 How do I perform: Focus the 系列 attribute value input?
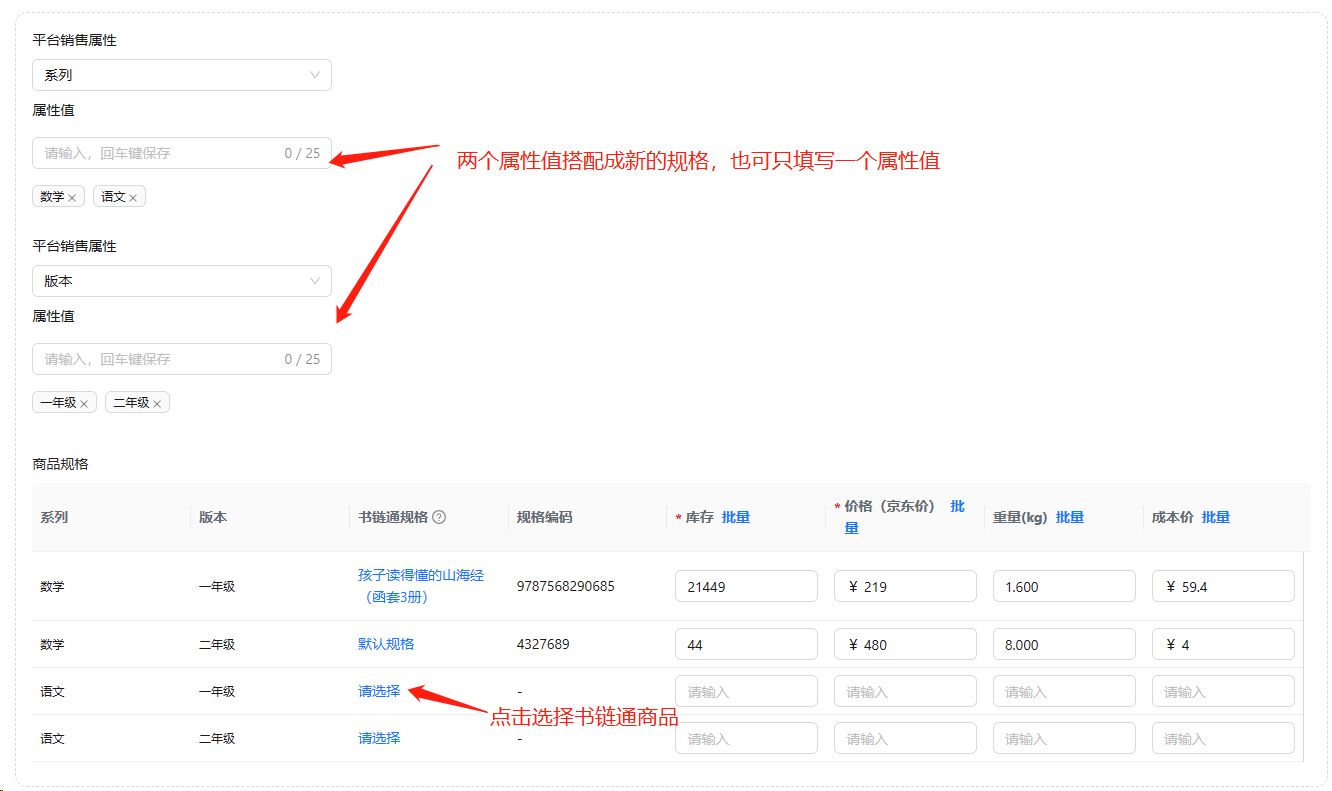[182, 153]
